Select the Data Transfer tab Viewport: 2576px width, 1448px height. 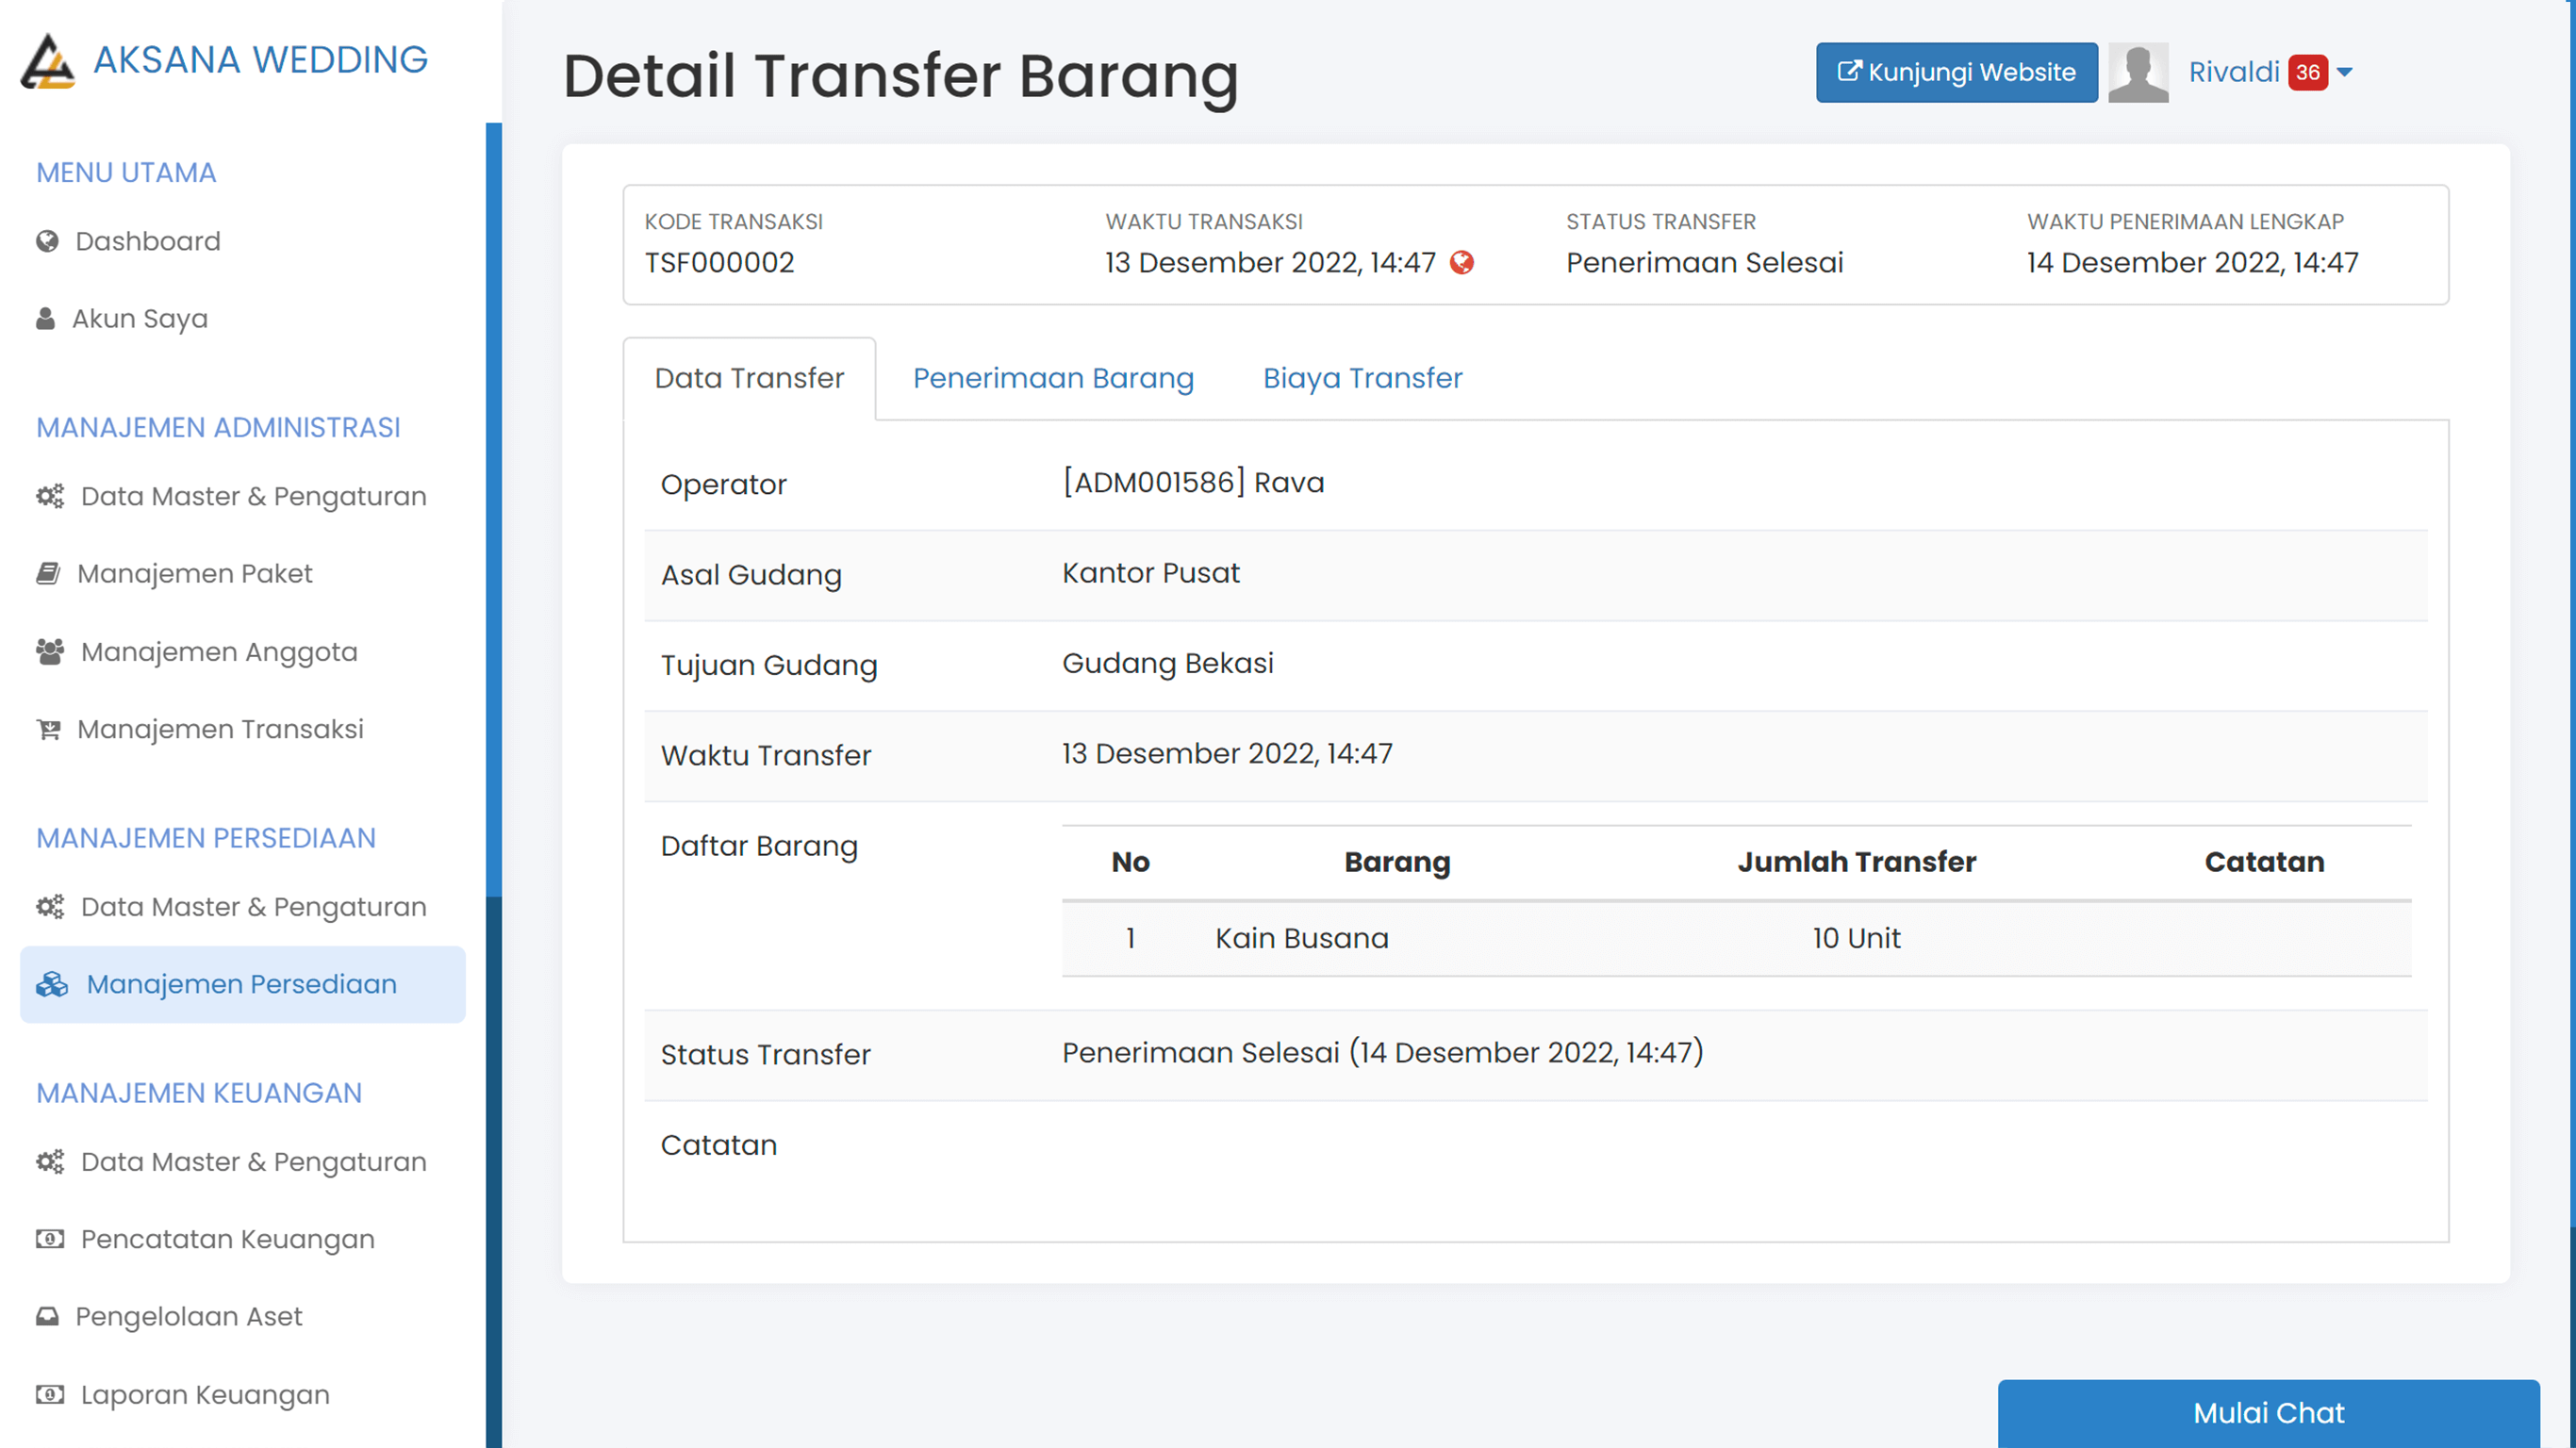point(749,378)
